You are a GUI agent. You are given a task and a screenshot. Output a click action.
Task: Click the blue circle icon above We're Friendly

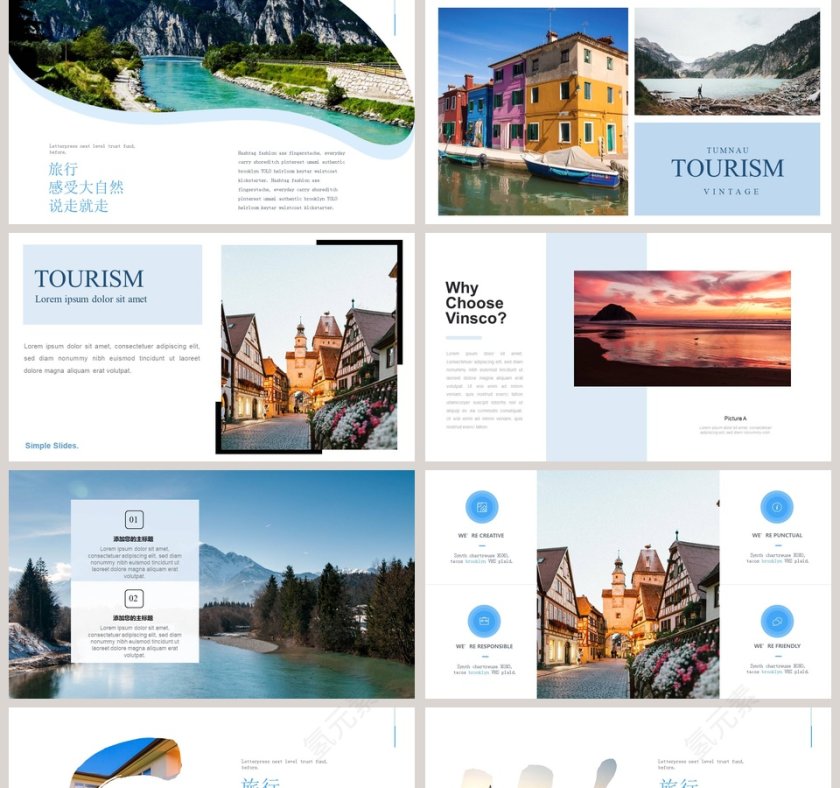[x=776, y=621]
